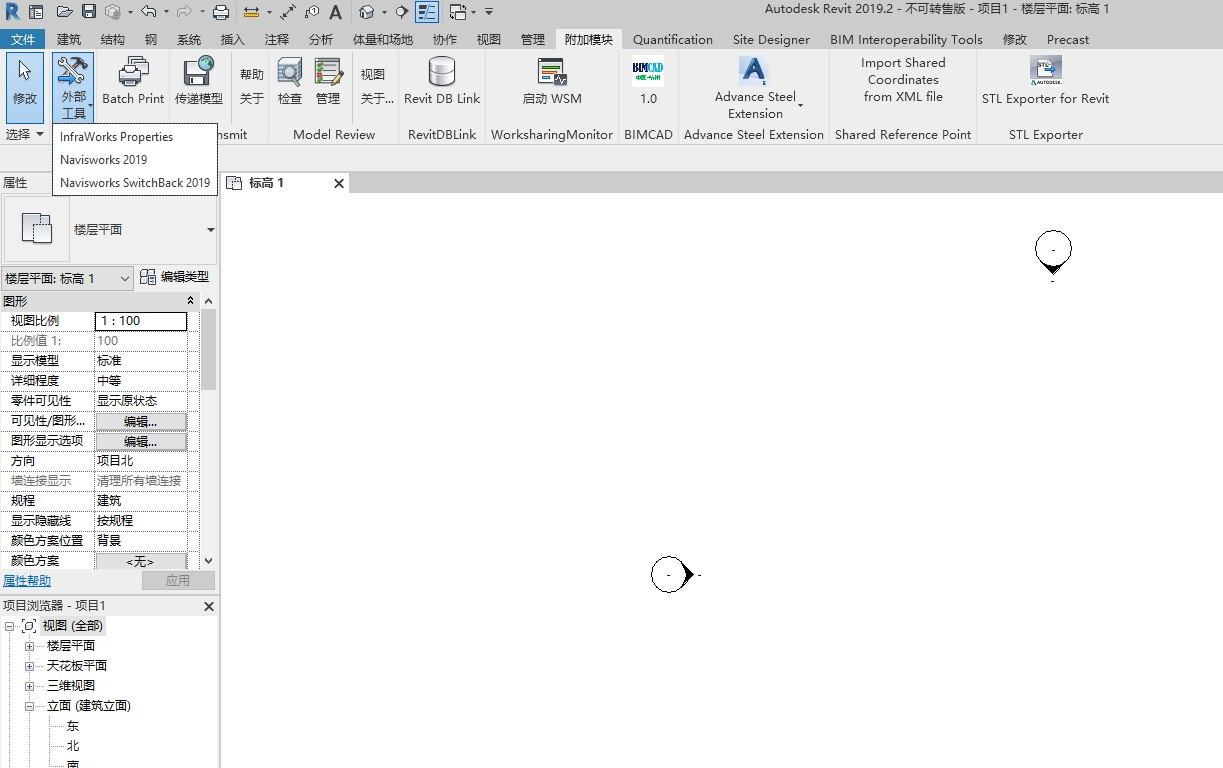This screenshot has height=768, width=1223.
Task: Close the 标高 1 view tab
Action: 339,183
